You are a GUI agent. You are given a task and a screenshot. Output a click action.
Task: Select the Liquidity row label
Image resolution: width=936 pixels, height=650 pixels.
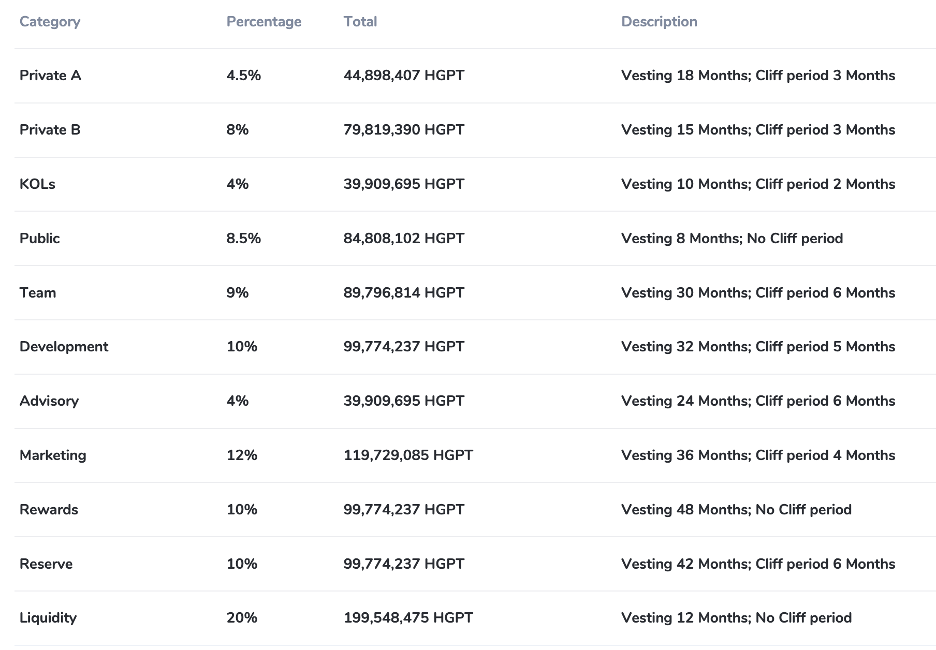click(48, 618)
